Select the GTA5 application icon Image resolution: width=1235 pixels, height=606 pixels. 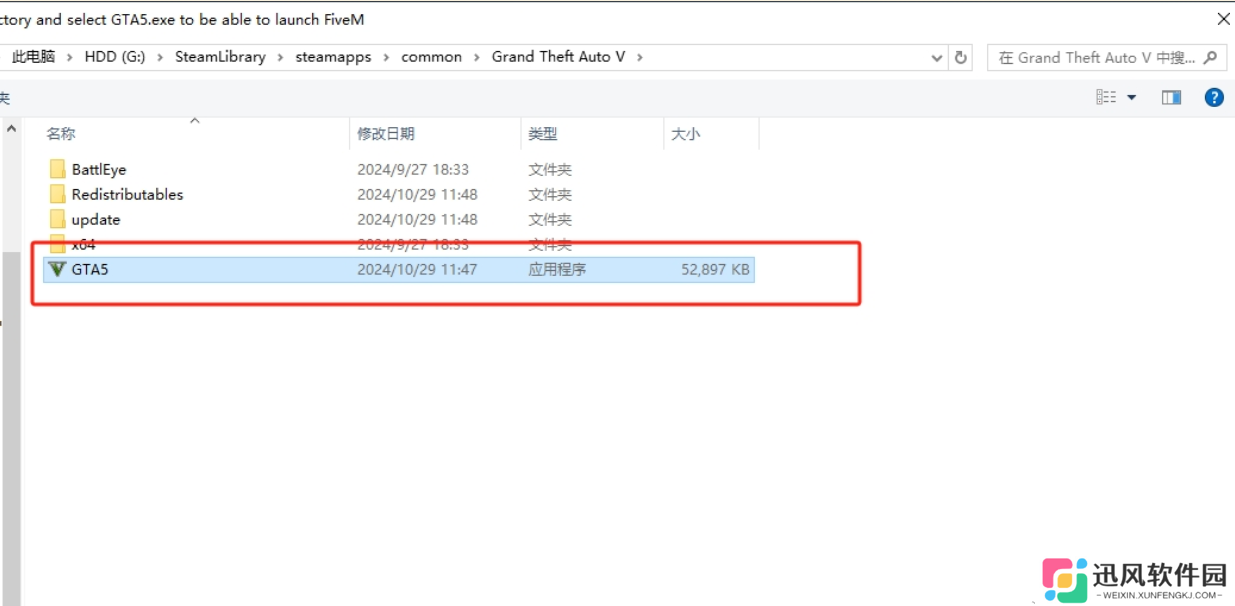(x=57, y=269)
